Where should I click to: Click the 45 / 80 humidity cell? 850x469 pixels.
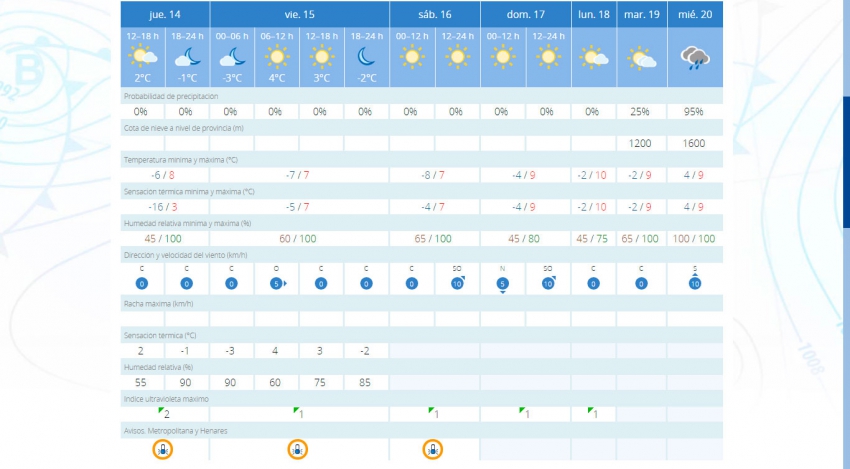click(x=524, y=239)
